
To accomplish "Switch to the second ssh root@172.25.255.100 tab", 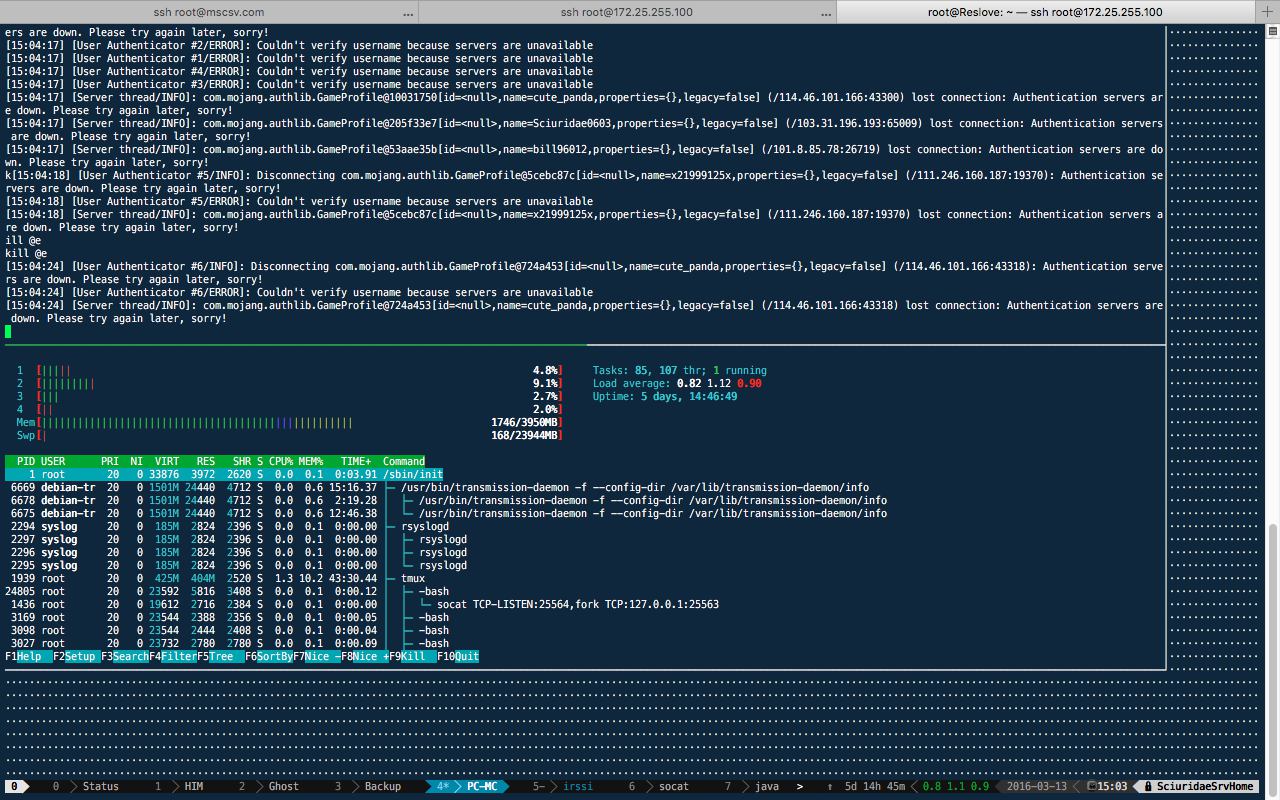I will 627,12.
